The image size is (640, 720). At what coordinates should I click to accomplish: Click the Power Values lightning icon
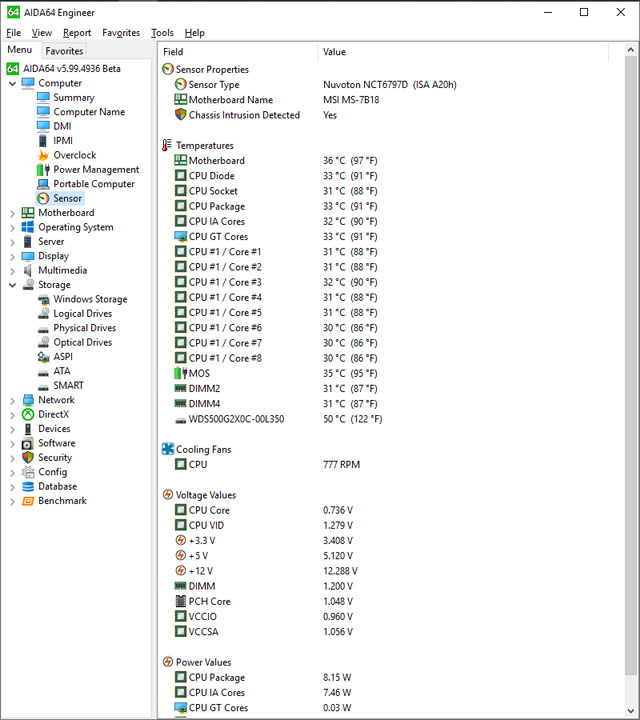coord(168,662)
